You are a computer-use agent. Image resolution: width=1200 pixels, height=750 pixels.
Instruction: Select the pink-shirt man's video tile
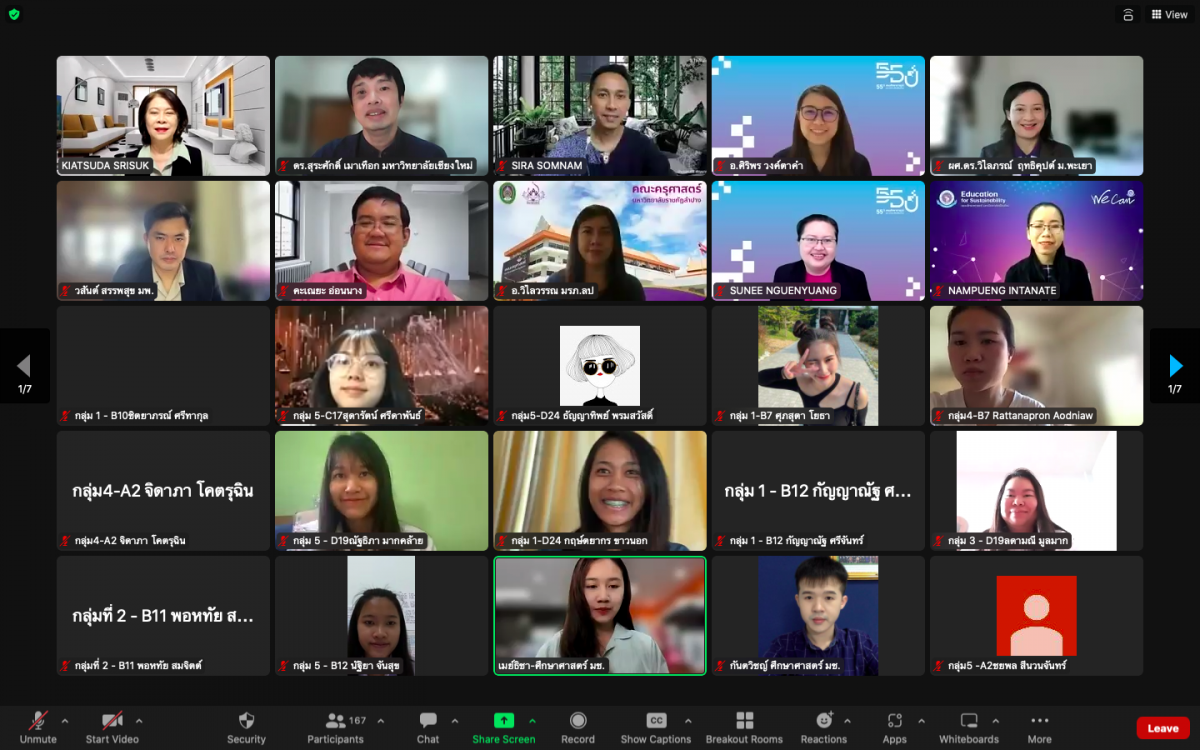point(381,241)
